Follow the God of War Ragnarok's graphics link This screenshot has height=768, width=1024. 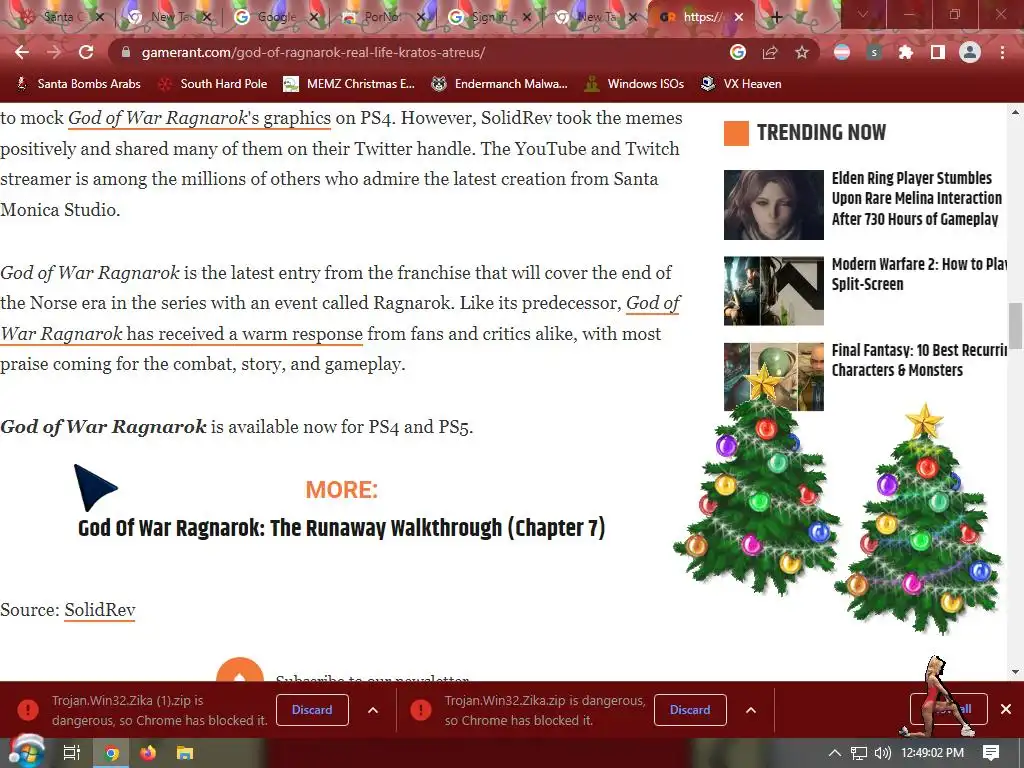tap(199, 118)
